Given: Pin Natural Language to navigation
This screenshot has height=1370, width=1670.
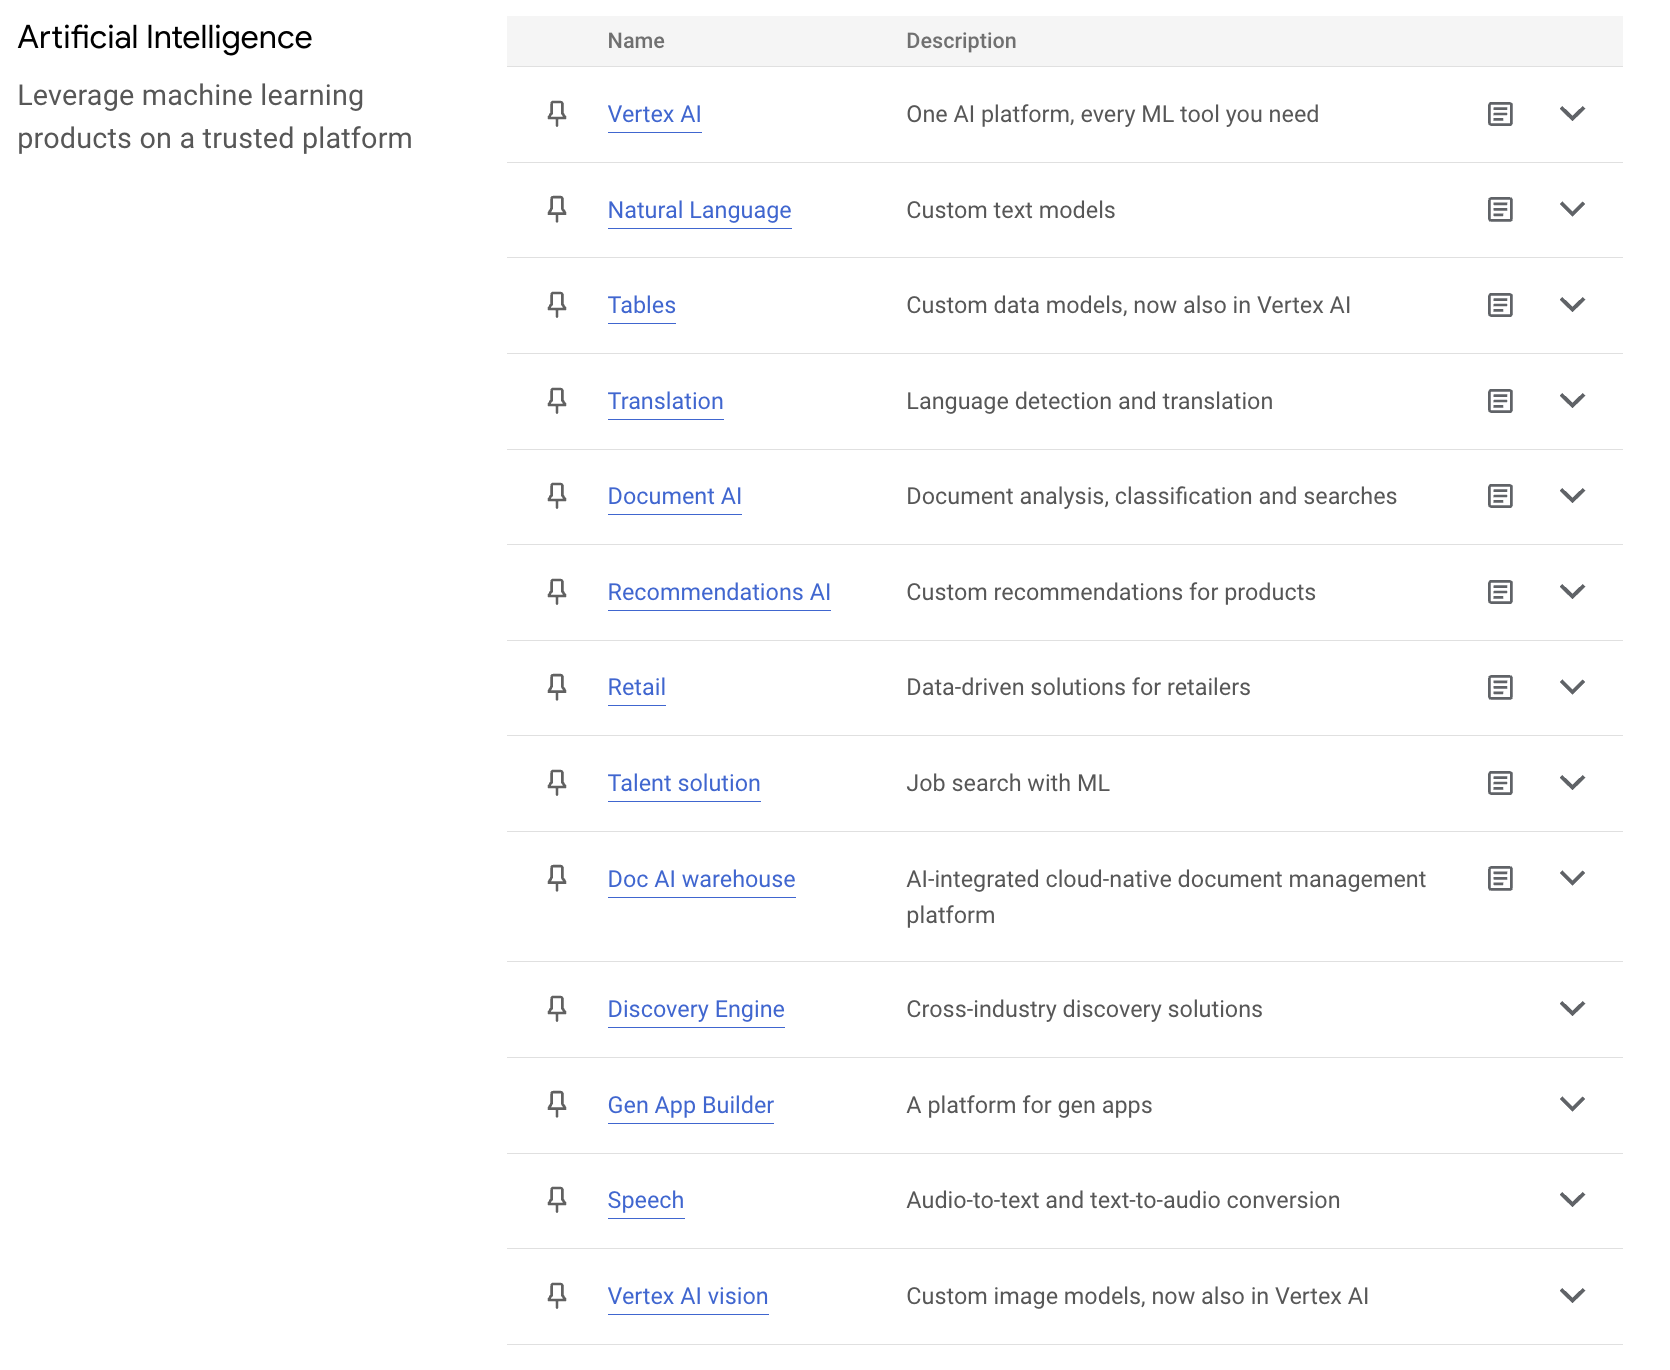Looking at the screenshot, I should [x=557, y=209].
